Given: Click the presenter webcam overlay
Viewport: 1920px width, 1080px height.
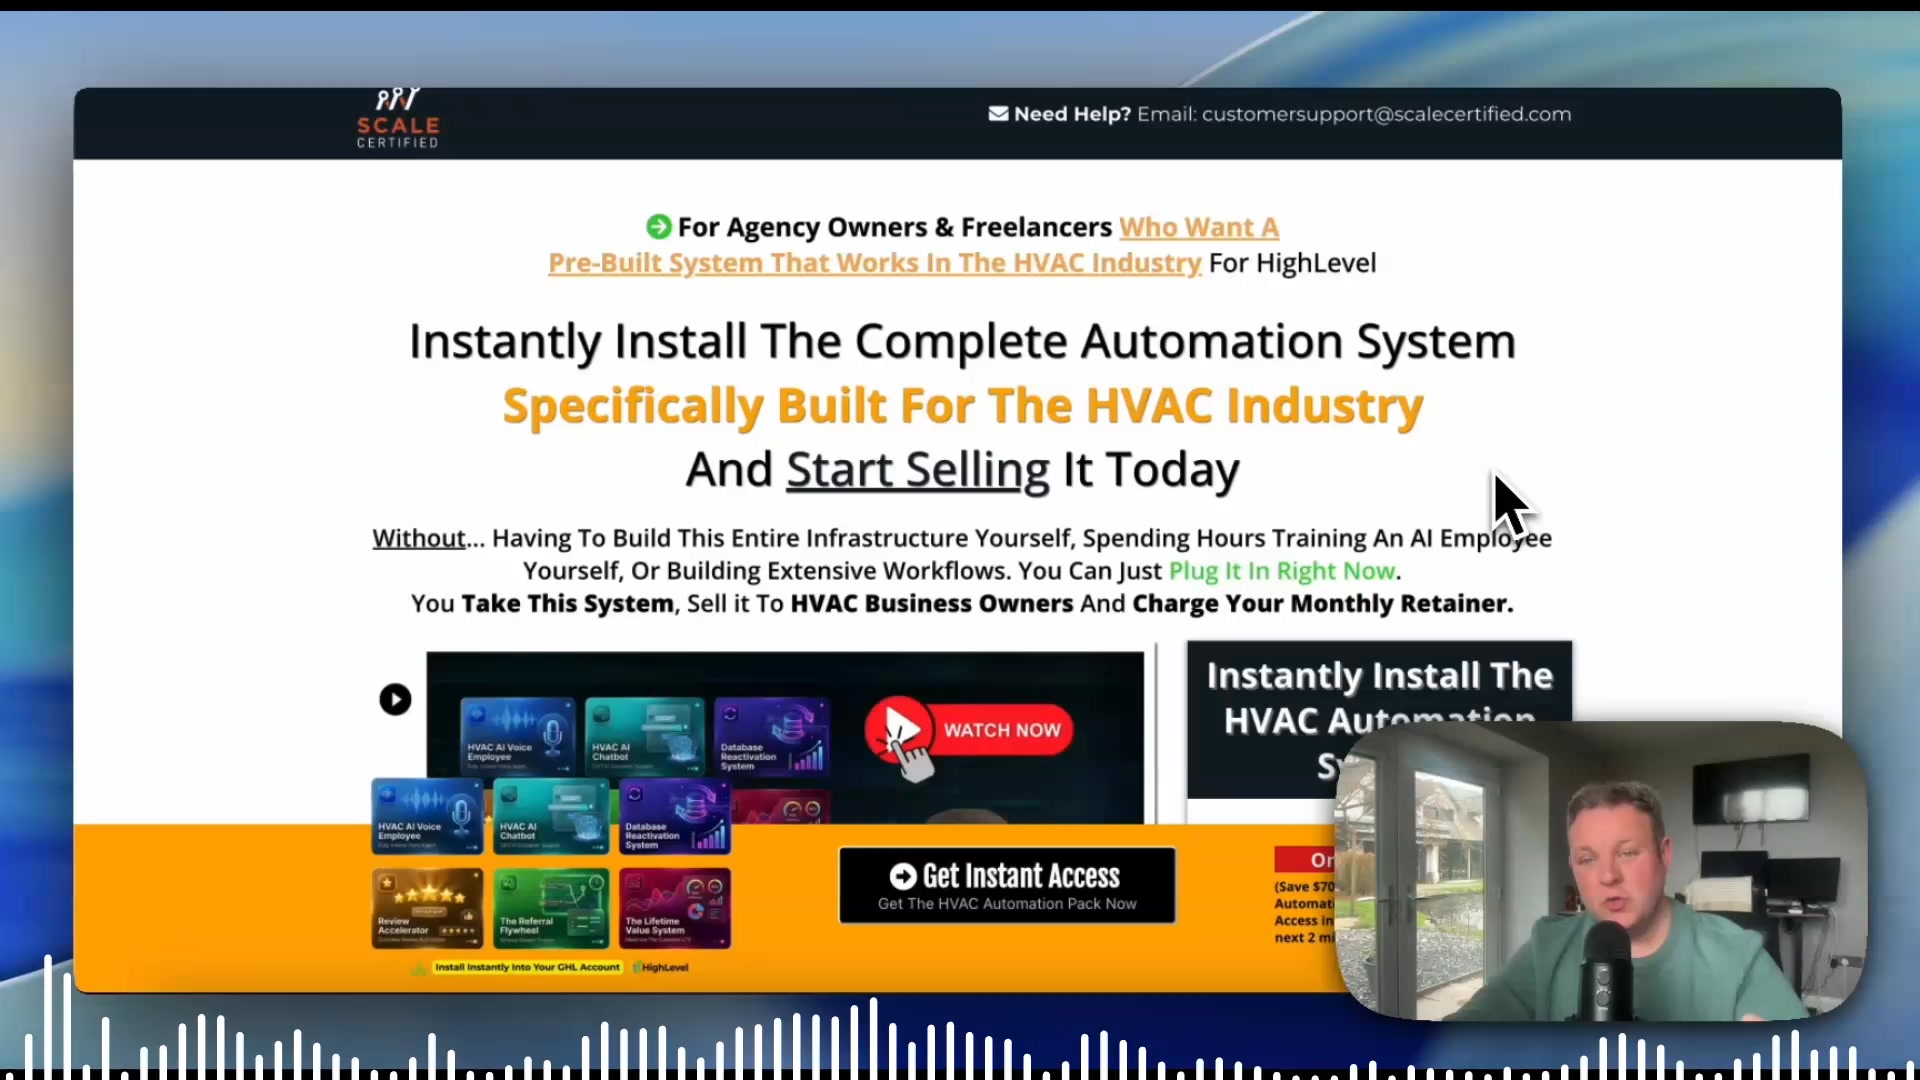Looking at the screenshot, I should tap(1601, 871).
